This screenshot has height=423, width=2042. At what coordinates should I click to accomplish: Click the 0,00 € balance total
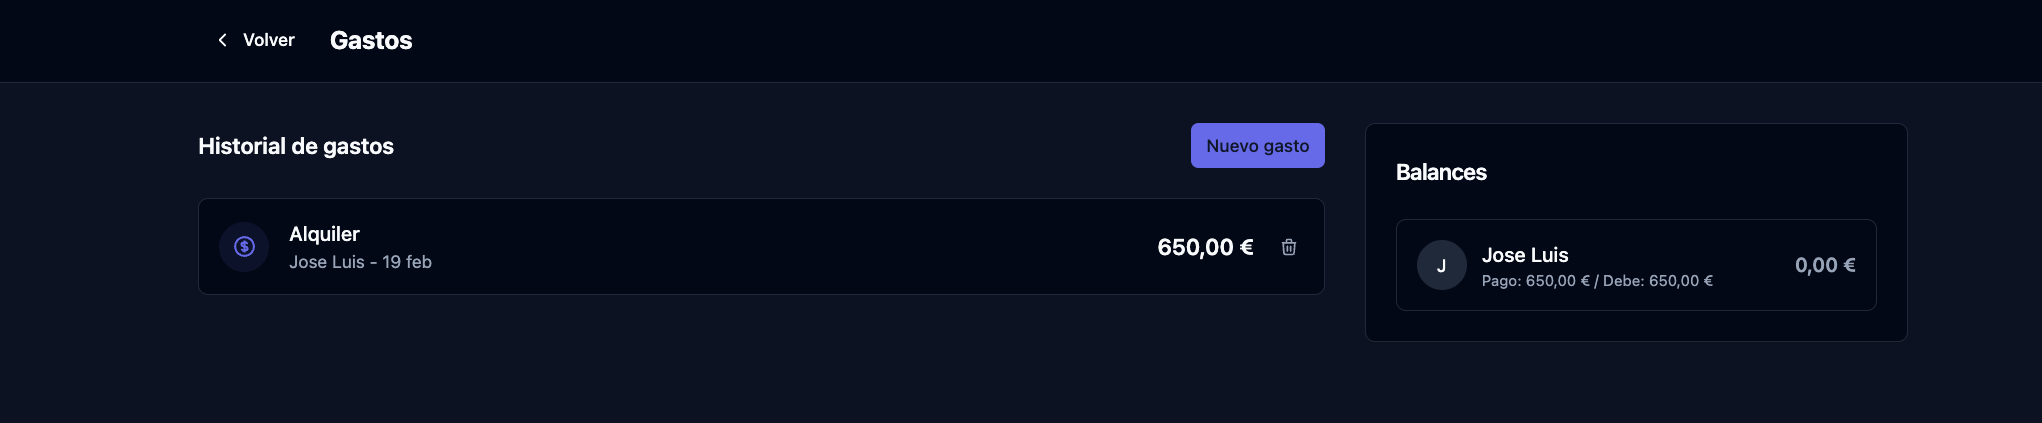coord(1825,265)
